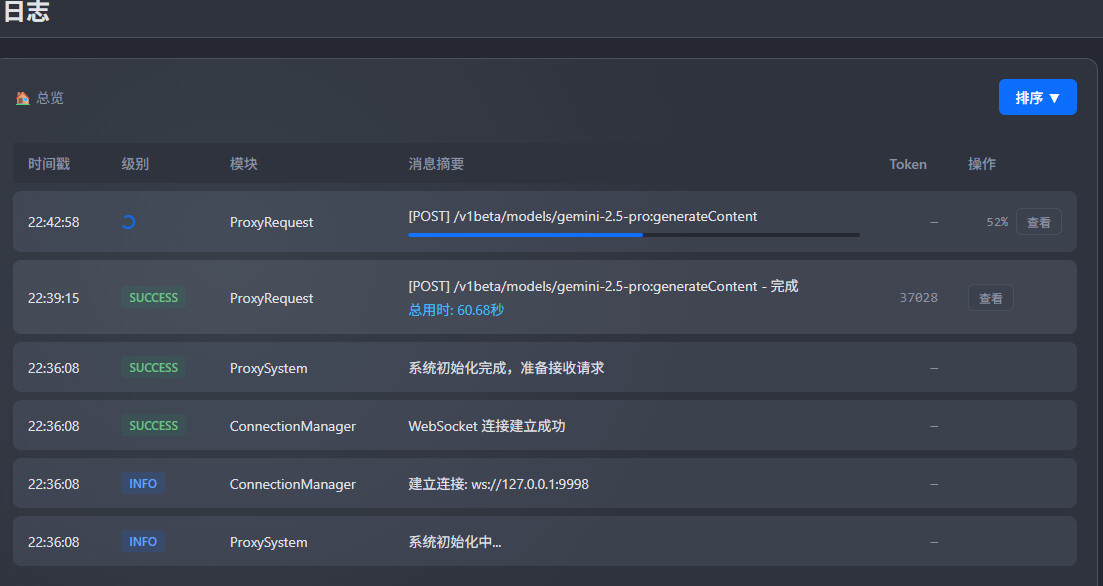Click the Token column header

tap(908, 164)
